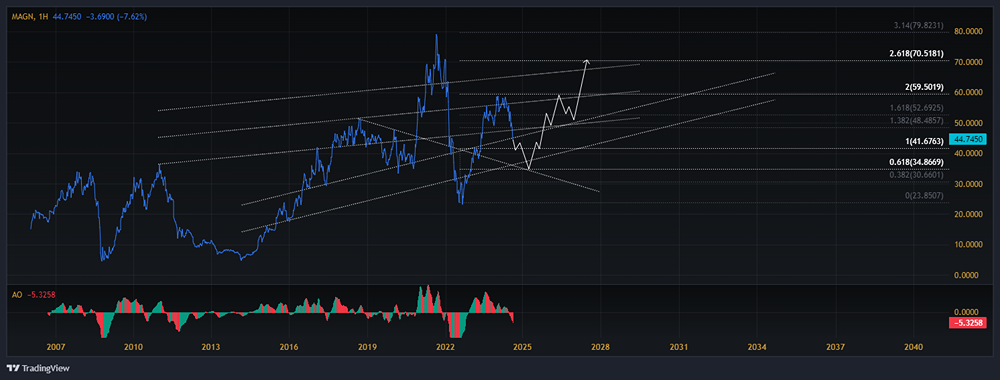Click the TradingView logo
The height and width of the screenshot is (380, 1000).
coord(38,368)
